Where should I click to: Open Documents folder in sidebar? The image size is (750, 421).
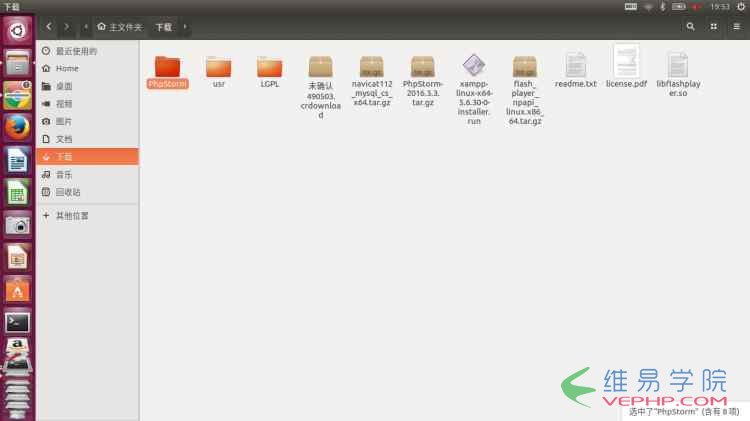[x=88, y=139]
